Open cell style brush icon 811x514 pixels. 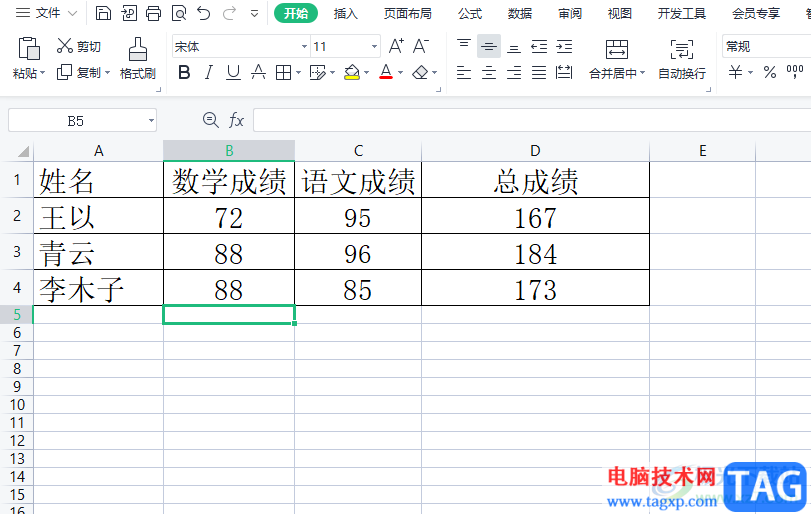(318, 72)
